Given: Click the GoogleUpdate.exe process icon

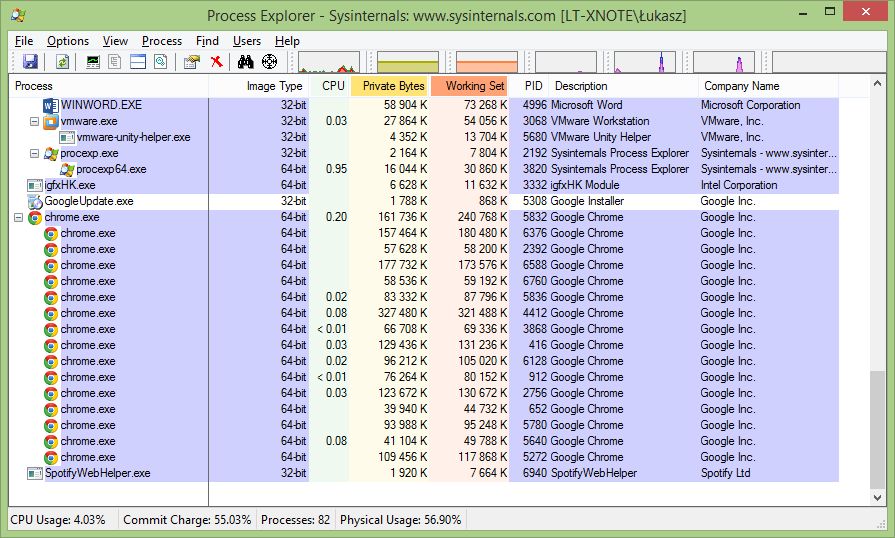Looking at the screenshot, I should point(35,201).
